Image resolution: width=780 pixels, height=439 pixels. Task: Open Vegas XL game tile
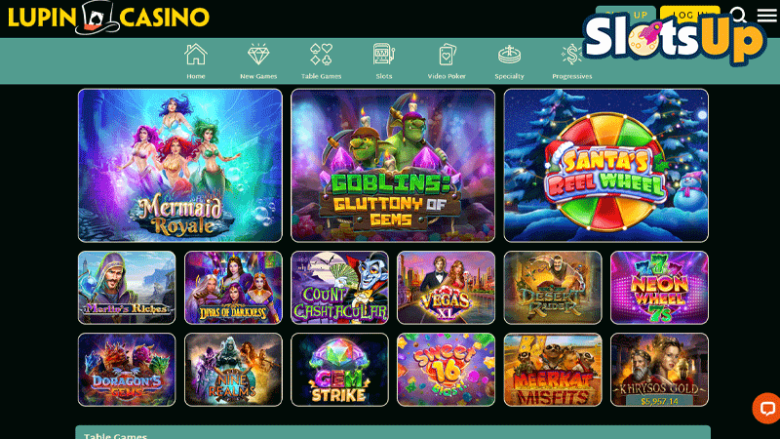click(446, 287)
